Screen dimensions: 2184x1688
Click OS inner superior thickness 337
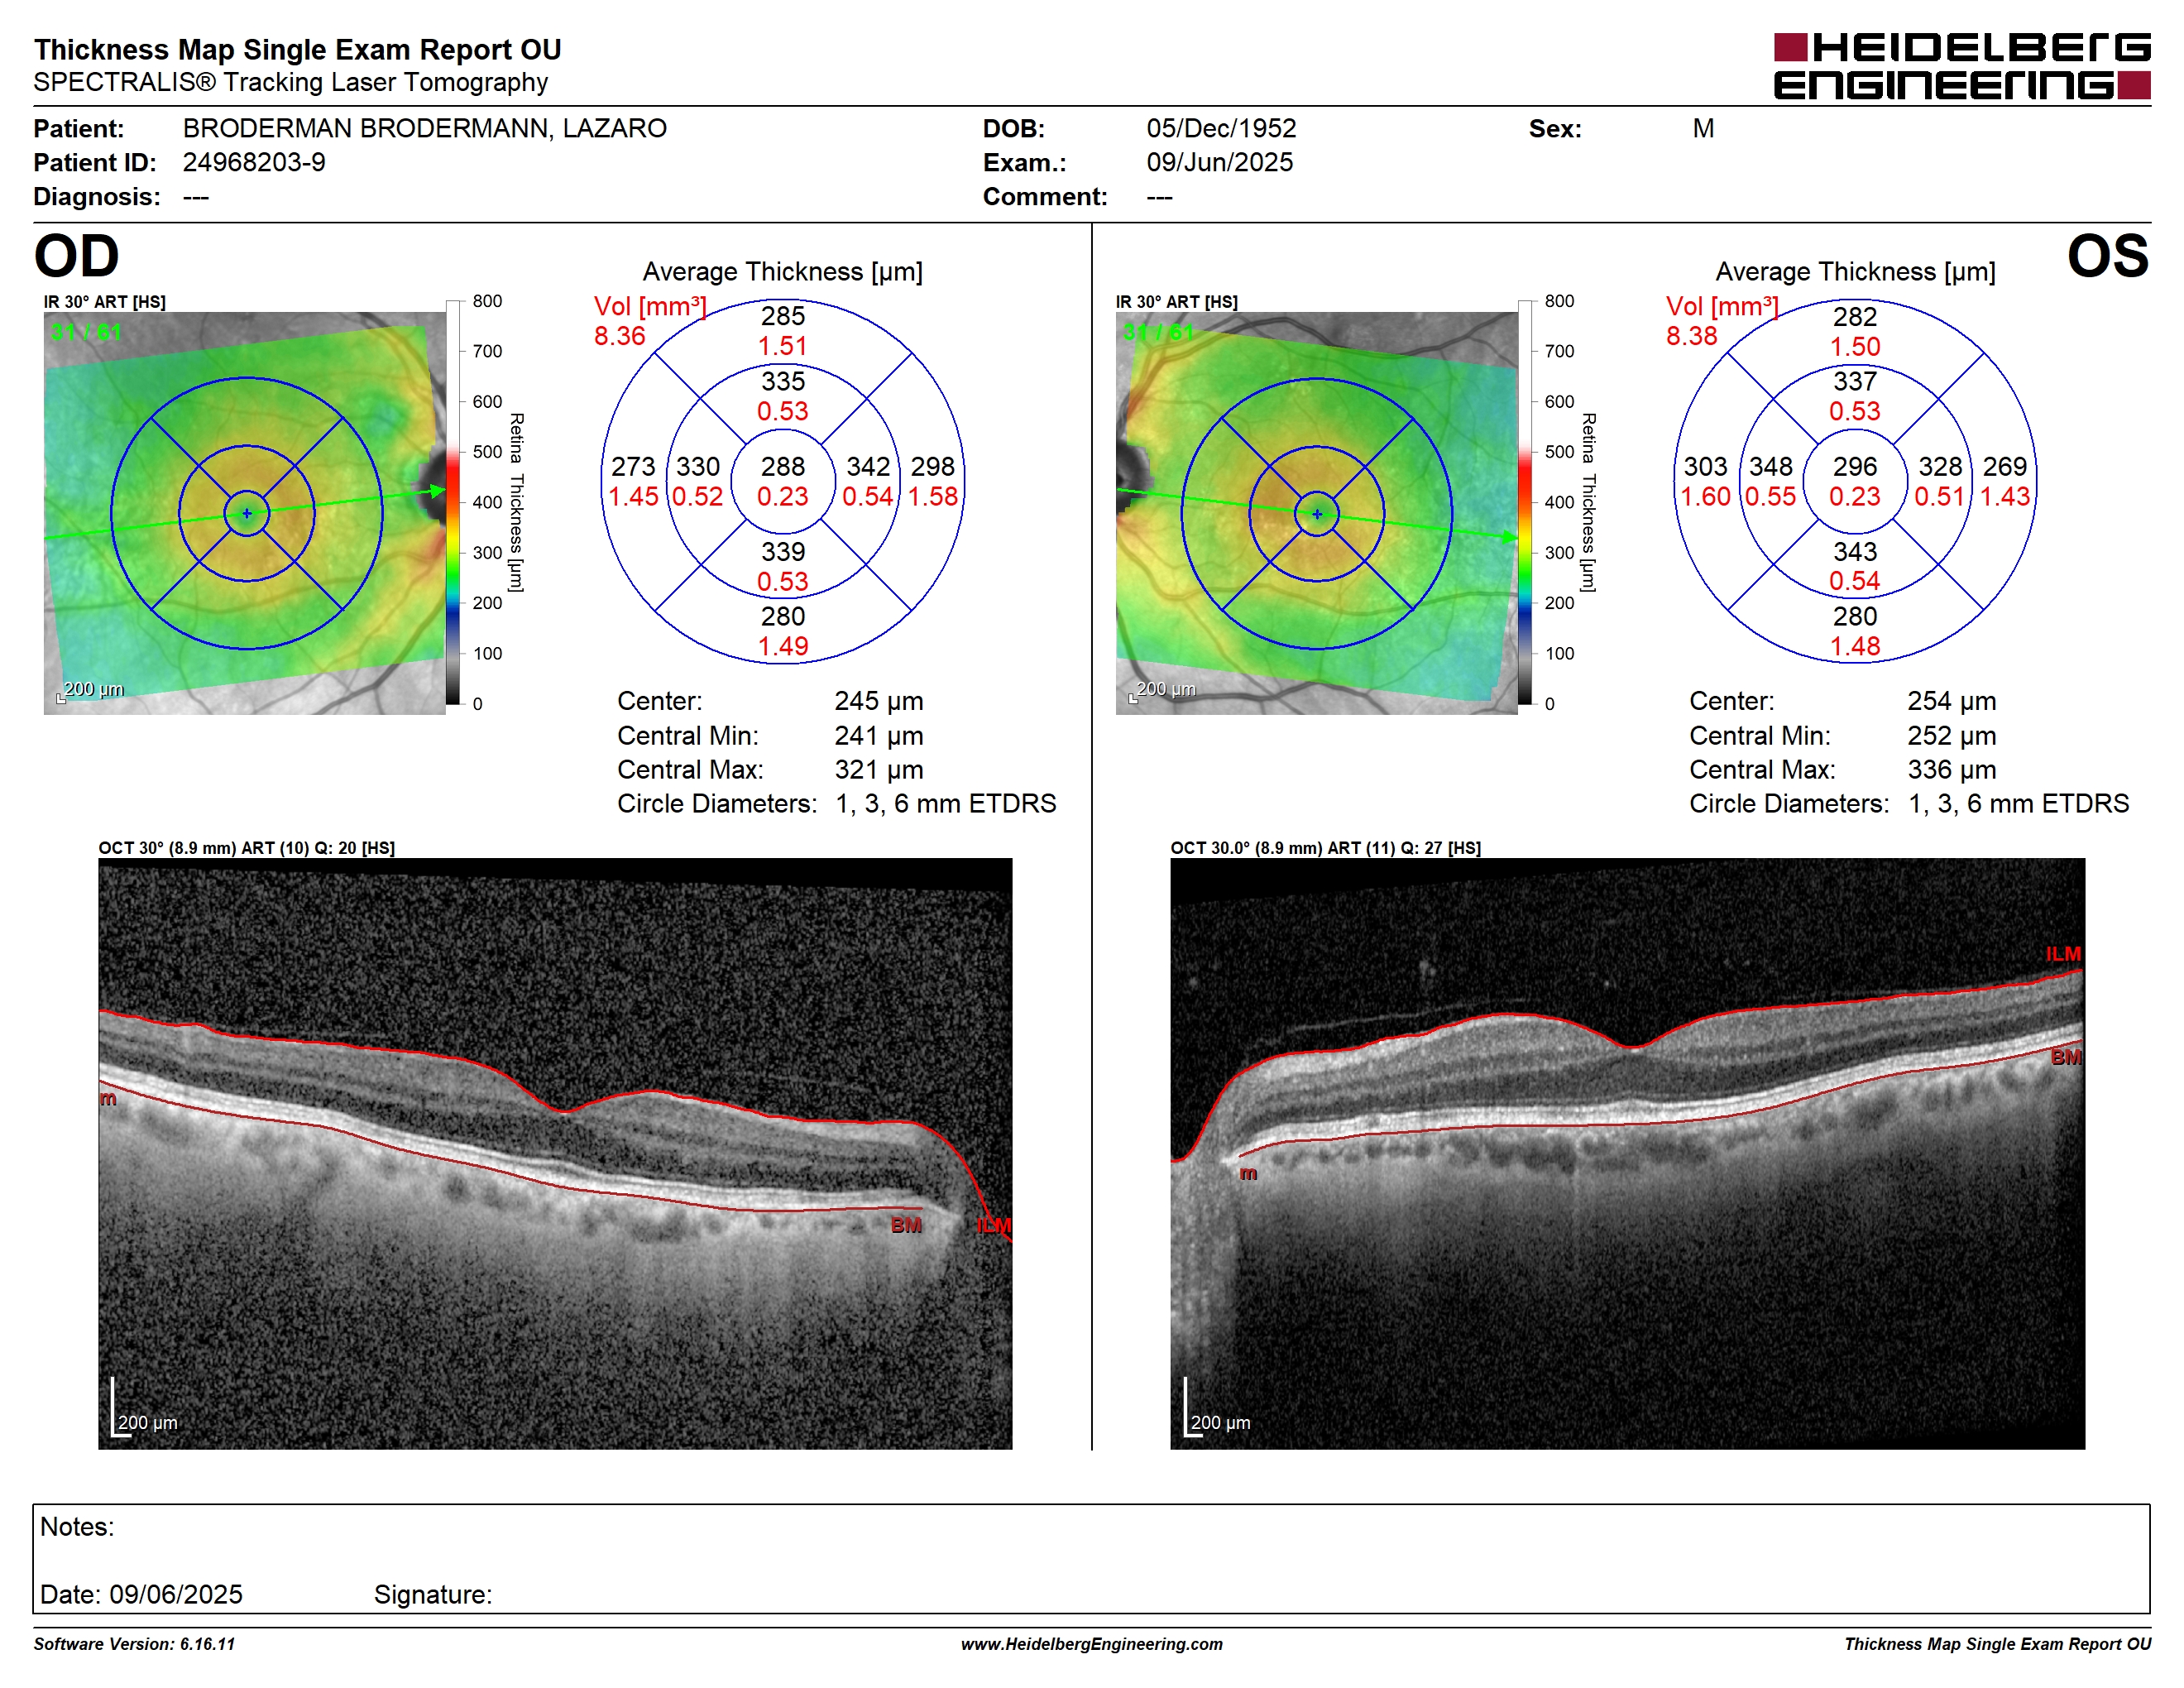(1855, 381)
